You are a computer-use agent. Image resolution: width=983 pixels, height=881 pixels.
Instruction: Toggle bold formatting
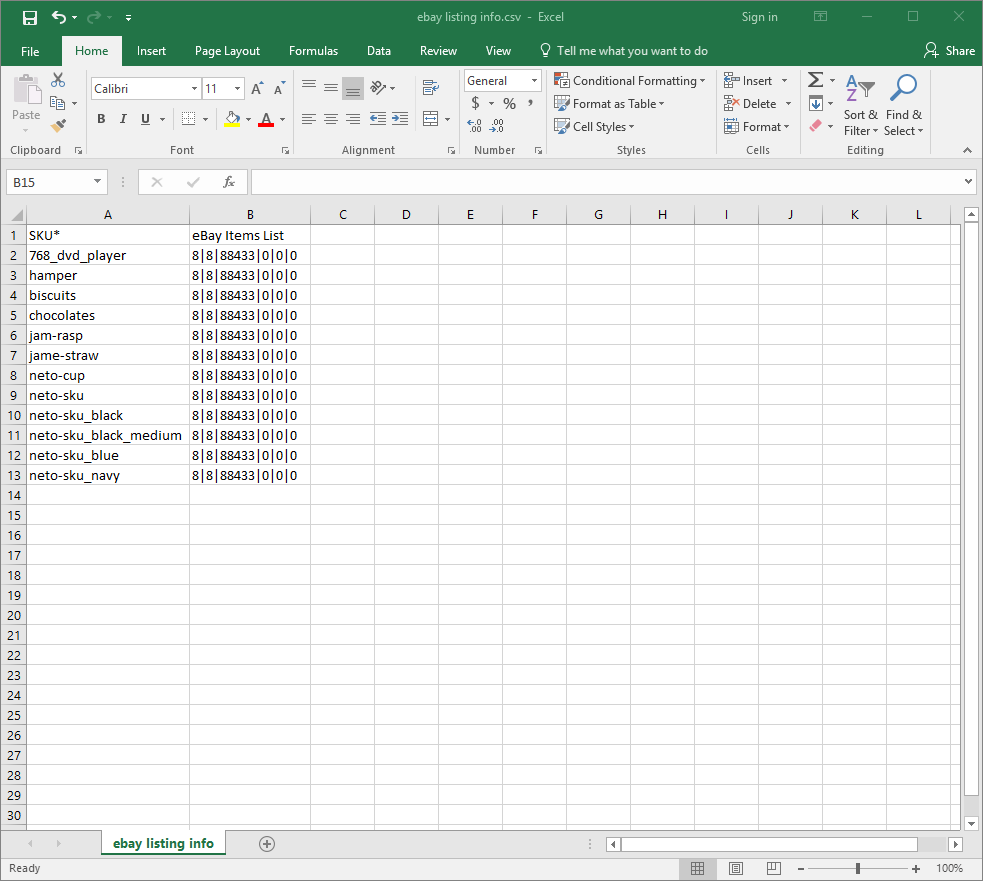tap(101, 119)
